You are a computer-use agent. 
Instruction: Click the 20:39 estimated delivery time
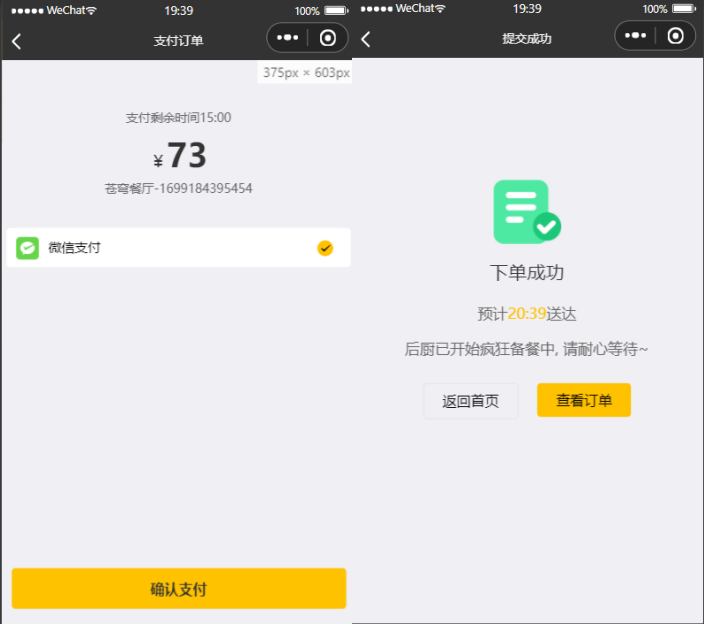pos(527,314)
